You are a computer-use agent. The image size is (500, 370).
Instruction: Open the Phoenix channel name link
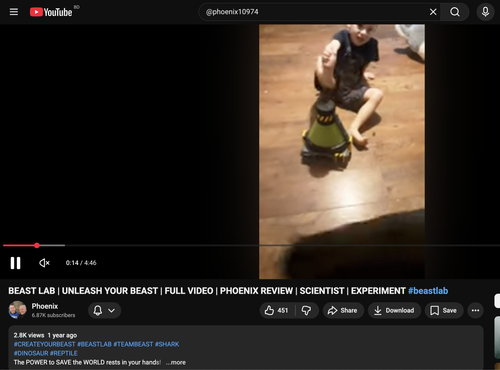pos(45,306)
